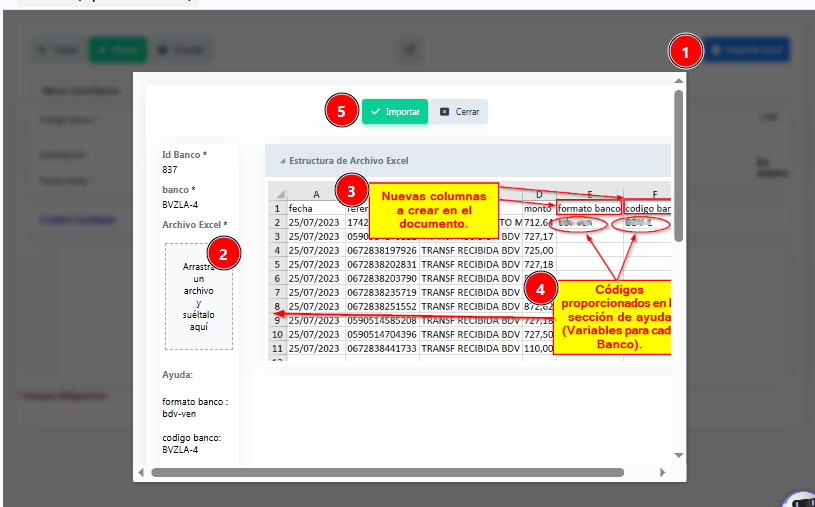Click red step marker number 4

(x=540, y=288)
